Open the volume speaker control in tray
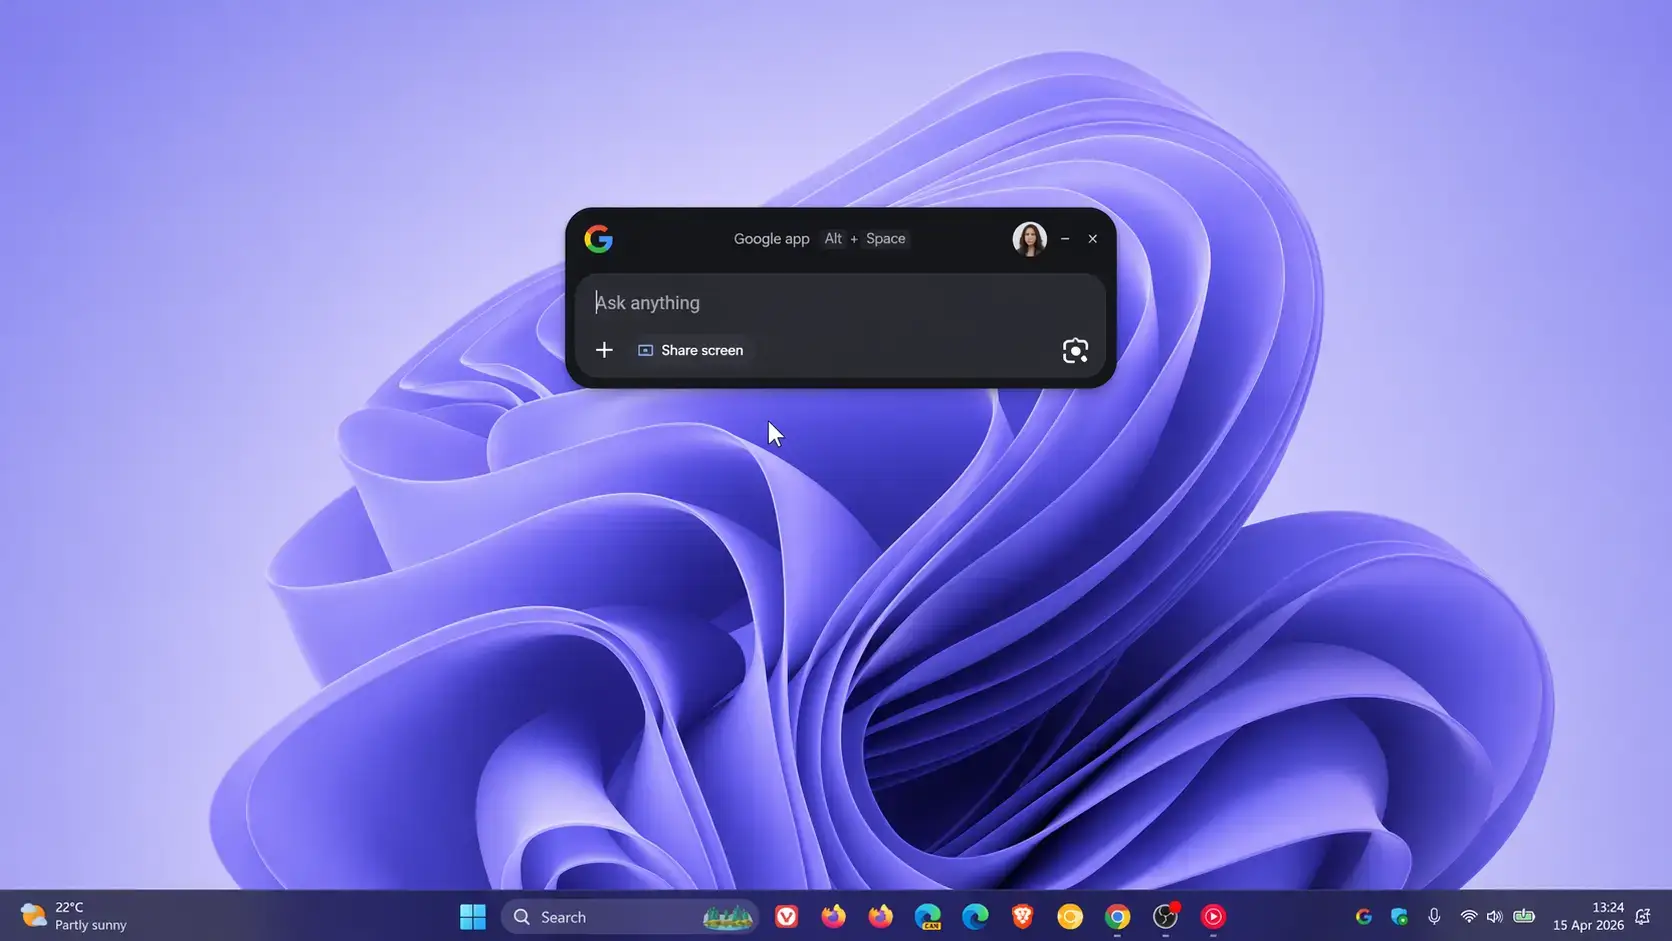This screenshot has height=941, width=1672. (1494, 916)
